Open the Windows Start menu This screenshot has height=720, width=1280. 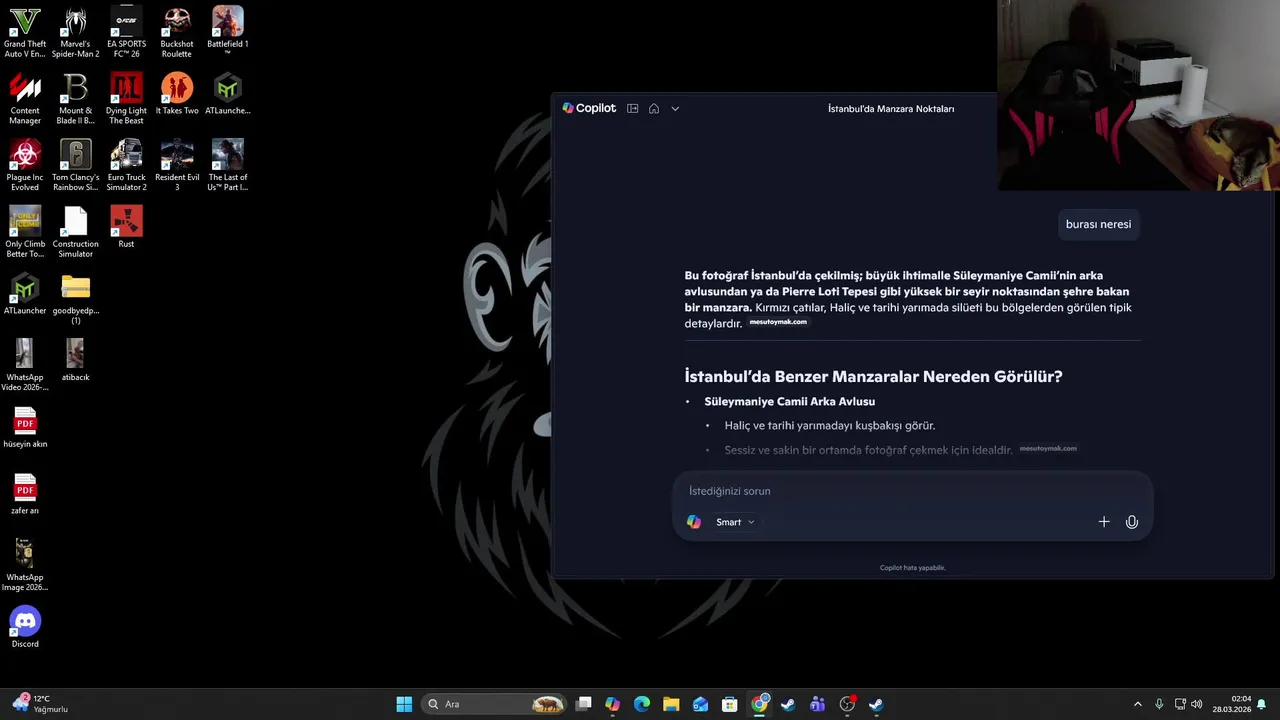[404, 704]
